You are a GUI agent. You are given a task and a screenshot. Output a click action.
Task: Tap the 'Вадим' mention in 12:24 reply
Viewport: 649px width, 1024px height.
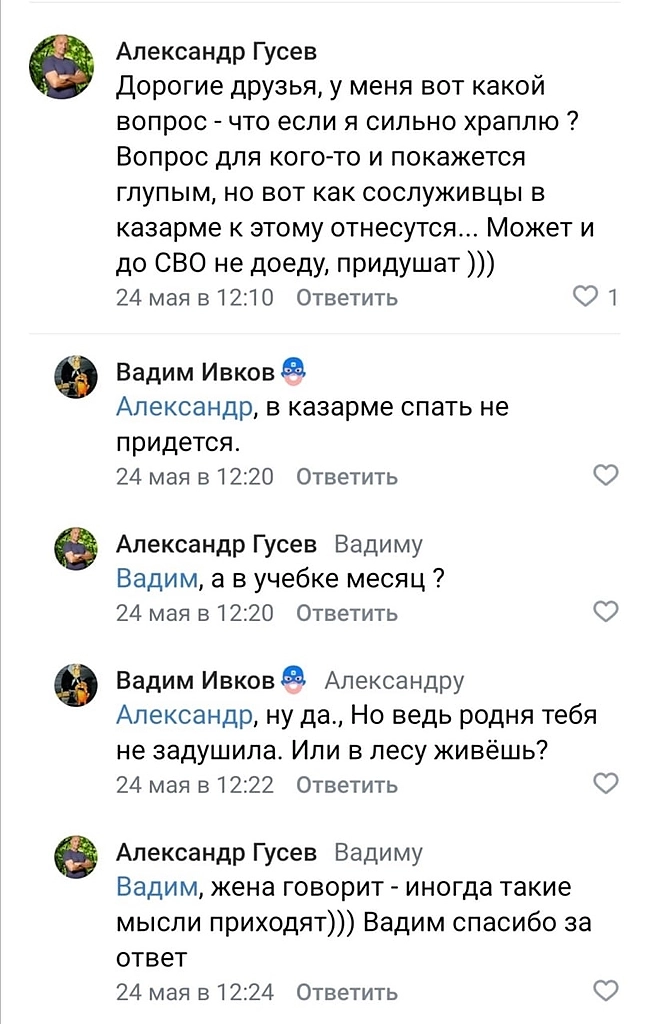click(159, 887)
